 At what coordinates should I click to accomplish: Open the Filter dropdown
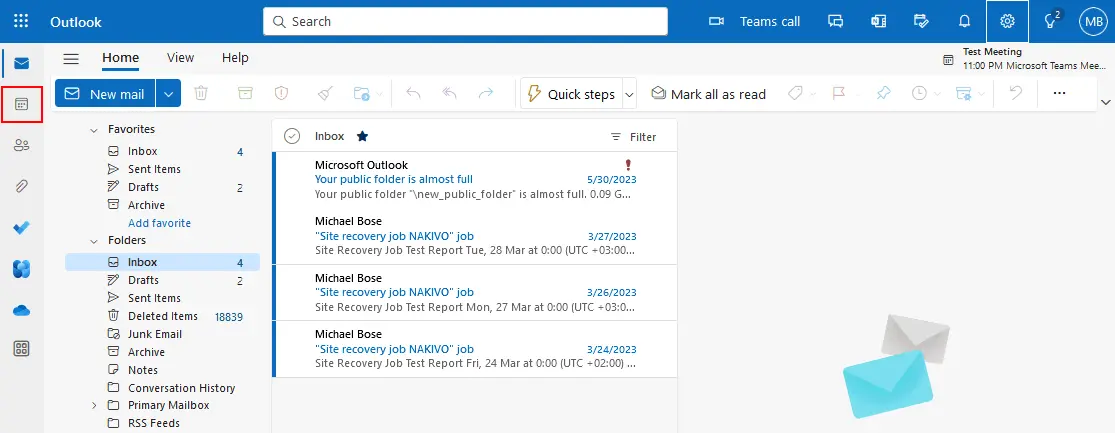(633, 137)
